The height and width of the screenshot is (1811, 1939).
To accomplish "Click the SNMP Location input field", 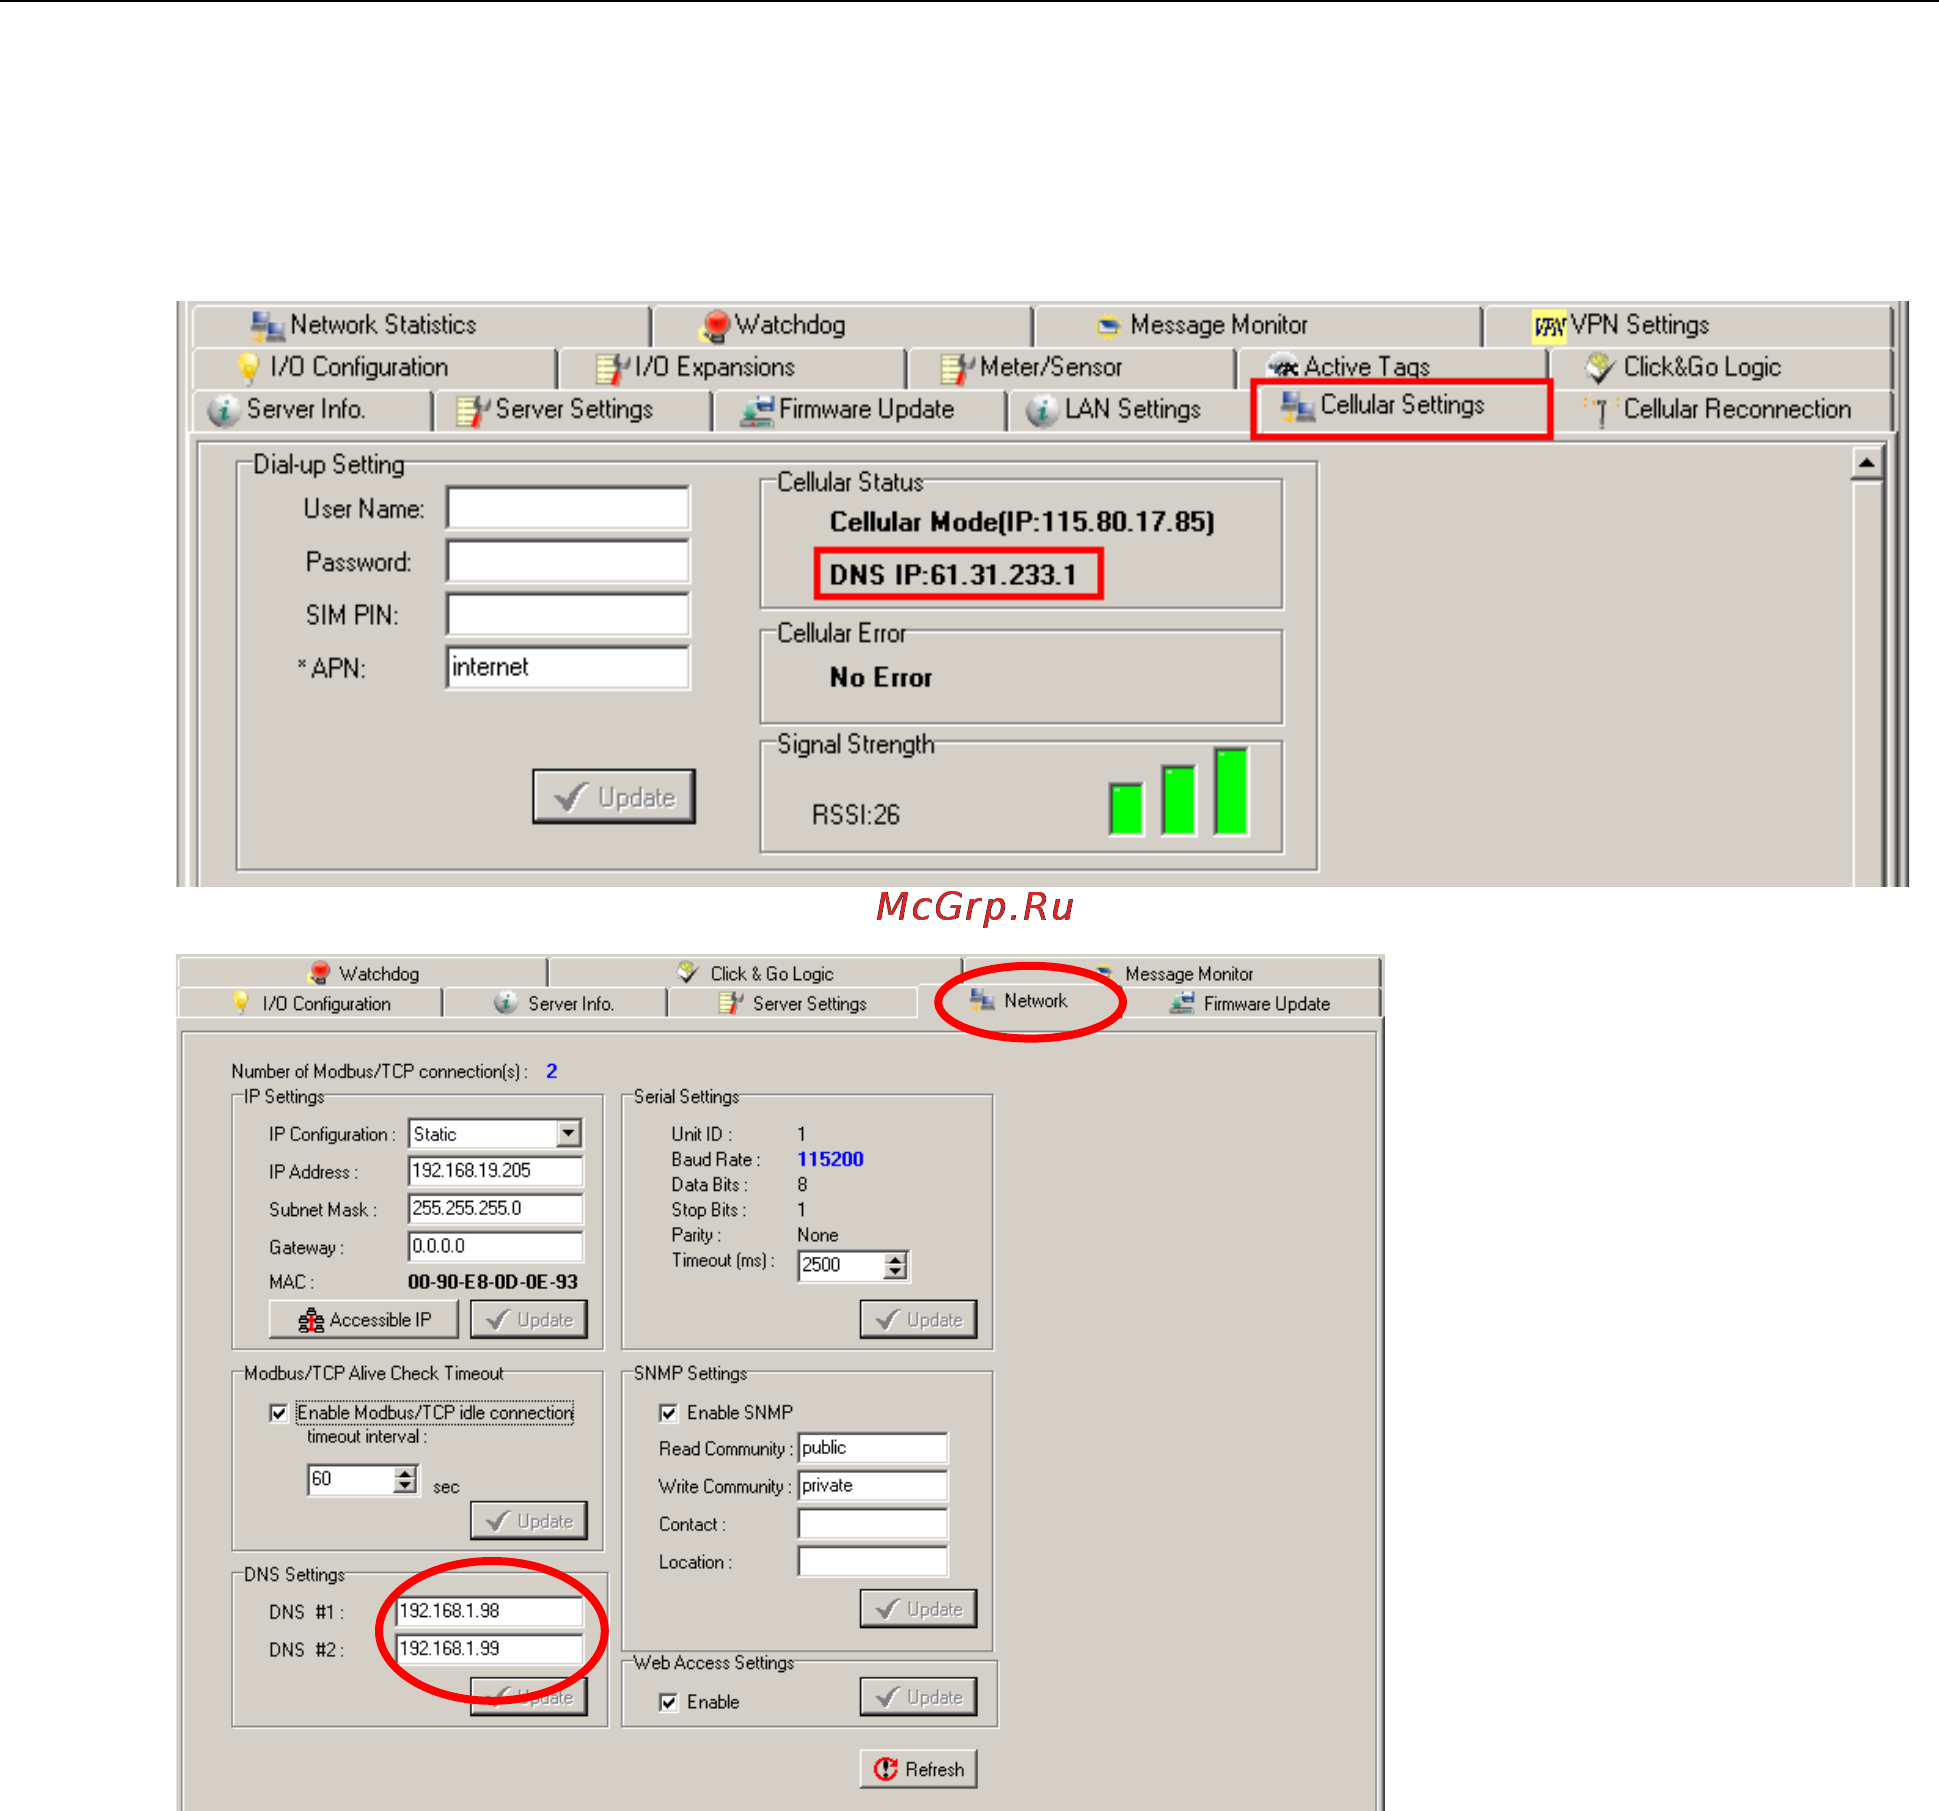I will pos(872,1561).
